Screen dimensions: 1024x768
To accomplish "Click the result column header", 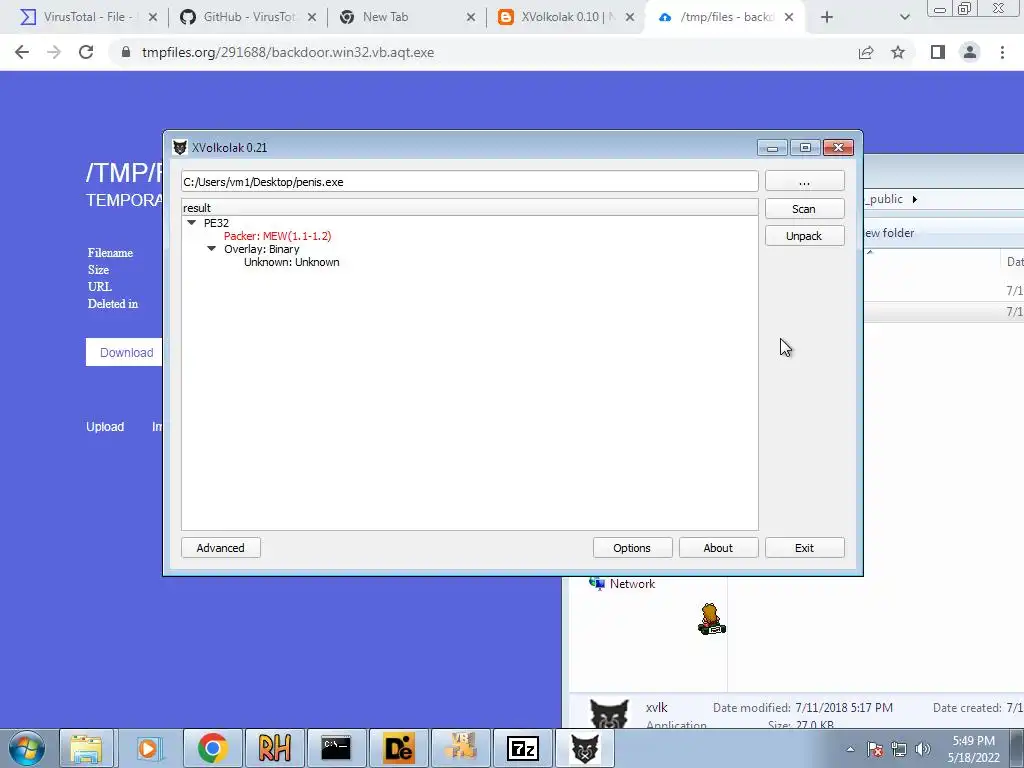I will pyautogui.click(x=470, y=208).
